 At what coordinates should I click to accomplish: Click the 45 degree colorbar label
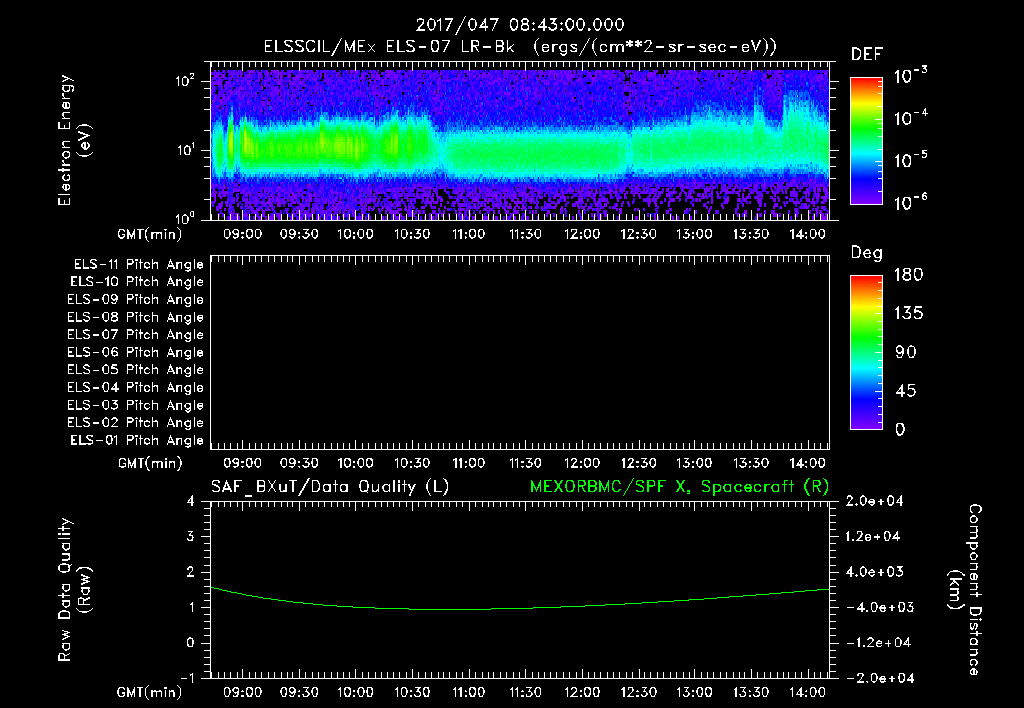tap(905, 391)
